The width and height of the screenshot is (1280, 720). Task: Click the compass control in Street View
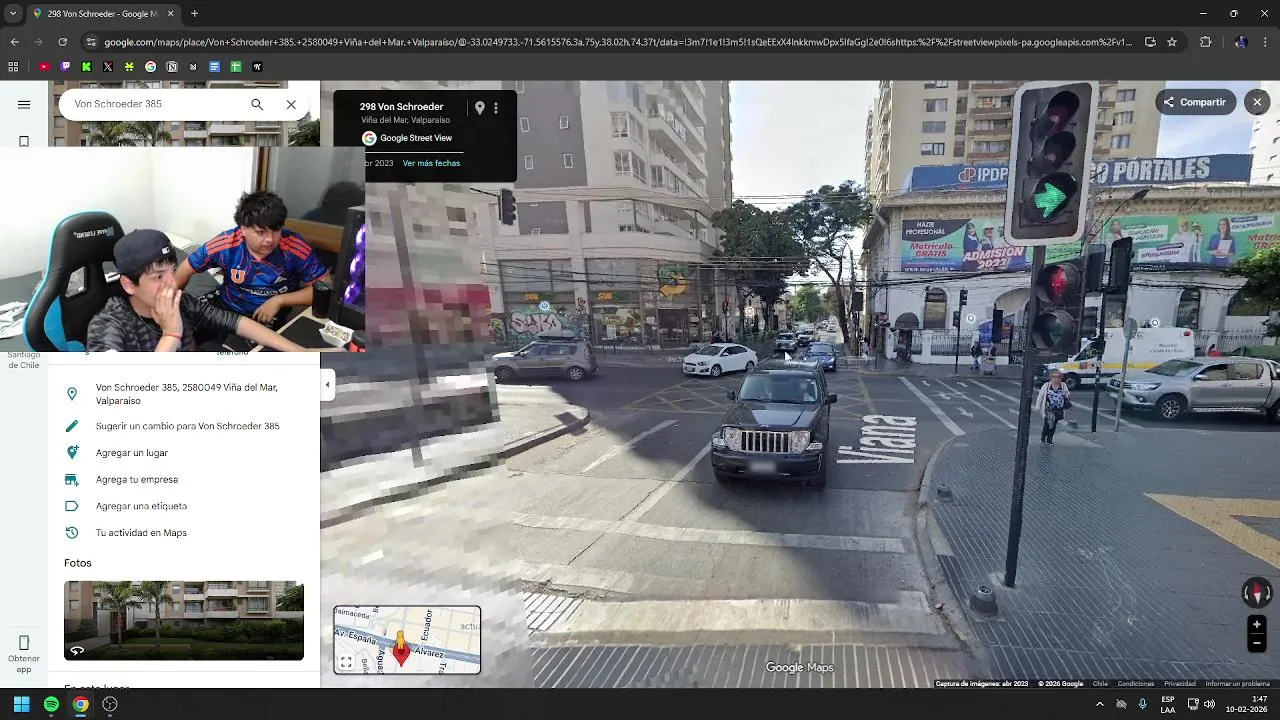1257,593
